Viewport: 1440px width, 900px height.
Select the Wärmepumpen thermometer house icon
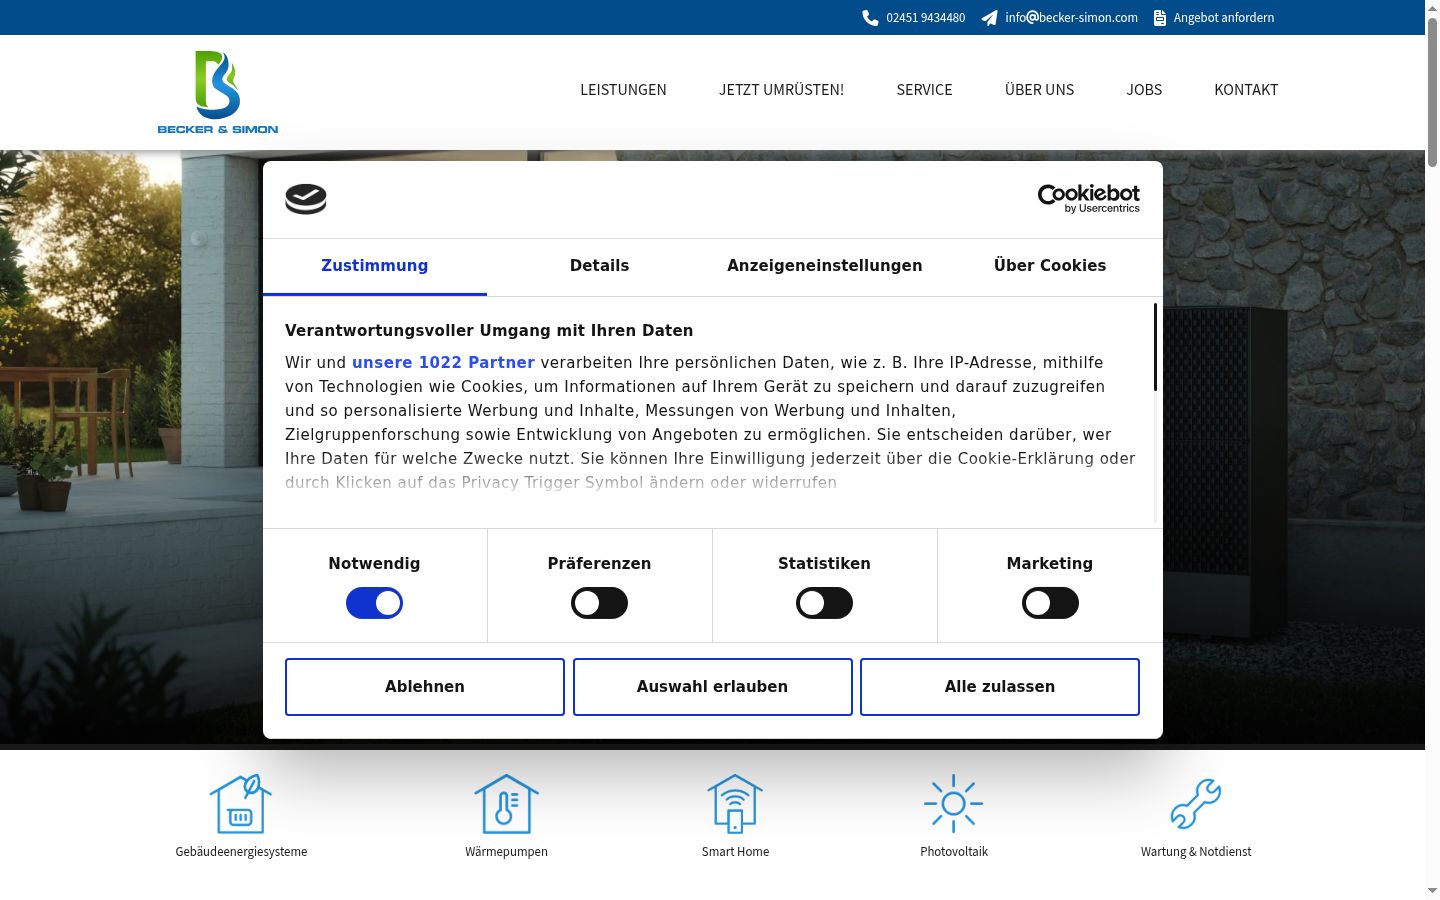(x=506, y=804)
